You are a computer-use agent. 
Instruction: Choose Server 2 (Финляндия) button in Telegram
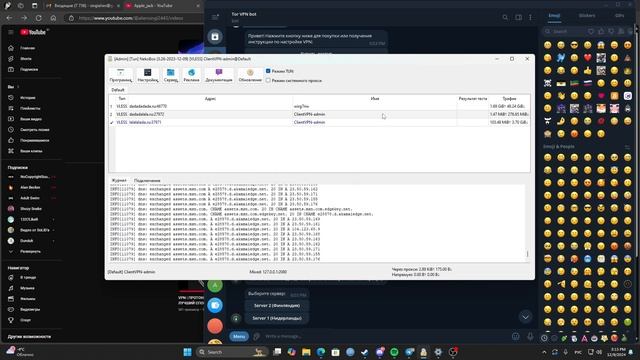(277, 305)
